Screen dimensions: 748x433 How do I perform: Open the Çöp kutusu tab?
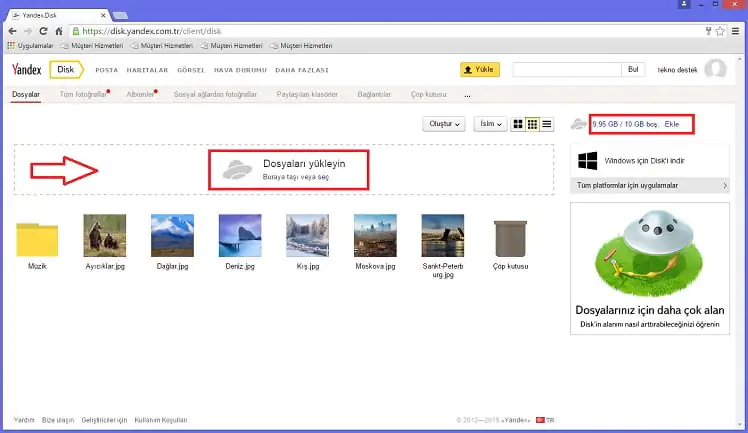(429, 94)
